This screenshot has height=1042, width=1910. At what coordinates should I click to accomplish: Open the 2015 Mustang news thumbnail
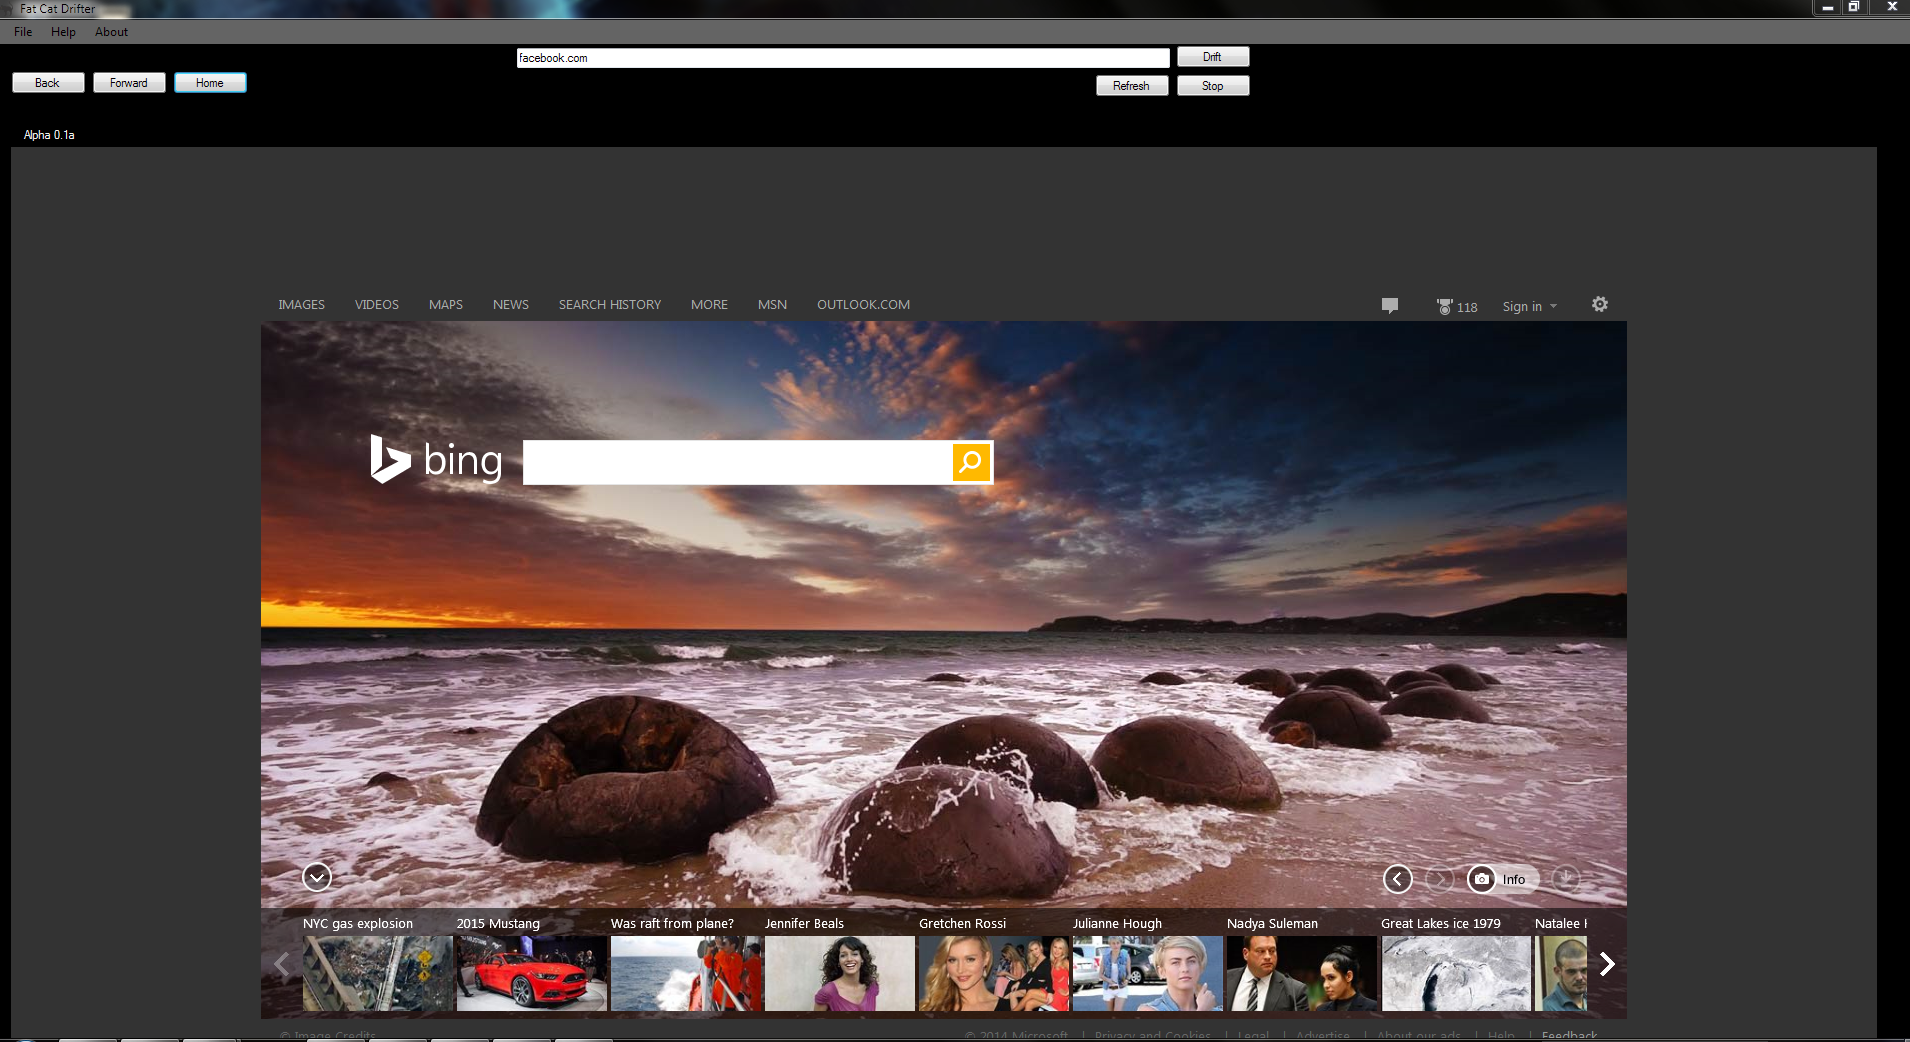coord(531,973)
